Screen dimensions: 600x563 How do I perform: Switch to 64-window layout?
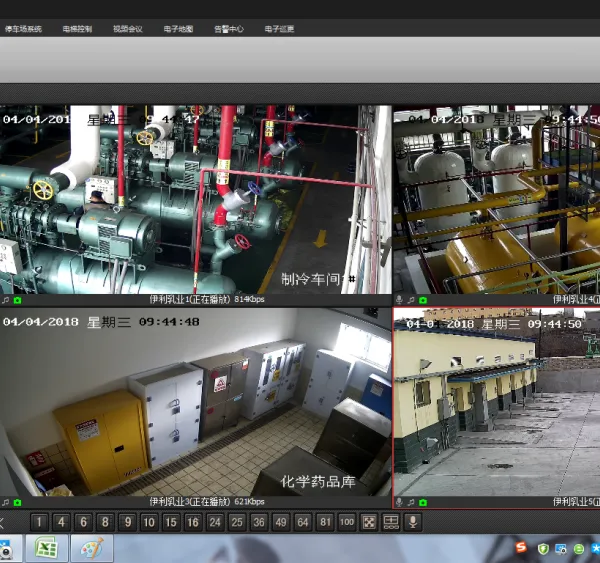click(303, 522)
